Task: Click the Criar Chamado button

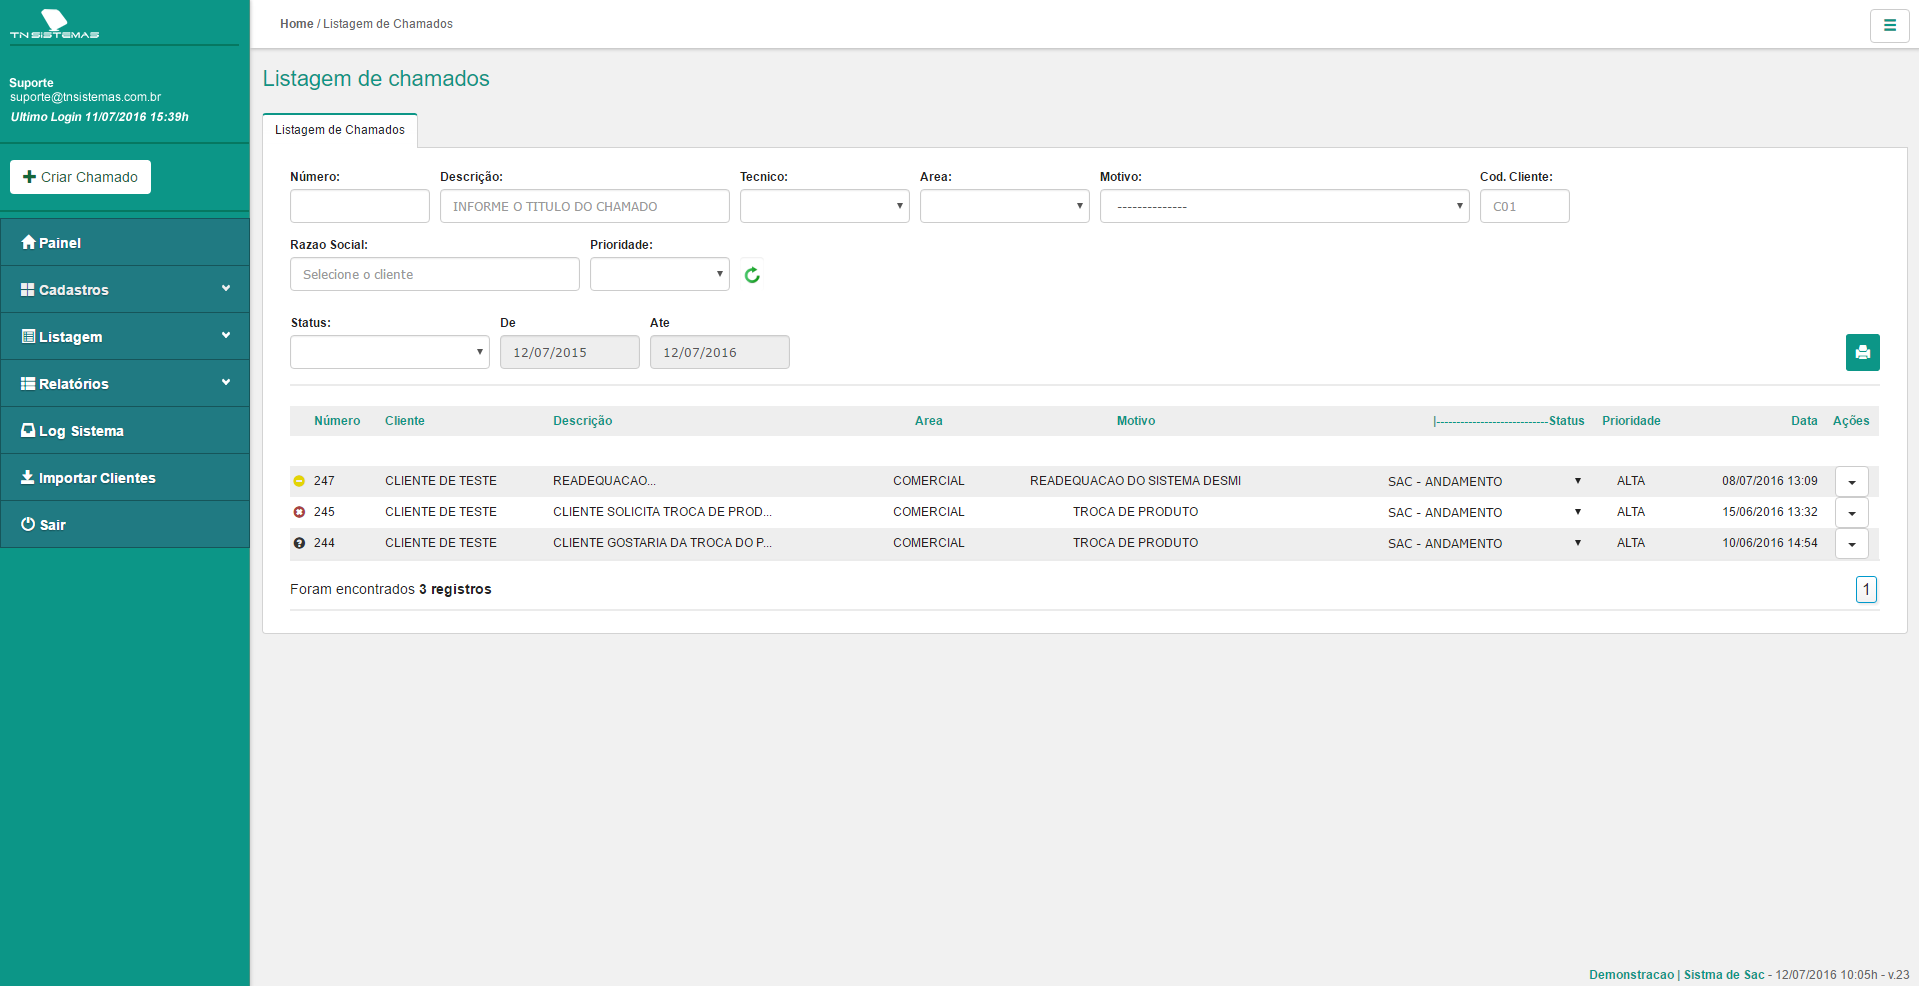Action: coord(80,177)
